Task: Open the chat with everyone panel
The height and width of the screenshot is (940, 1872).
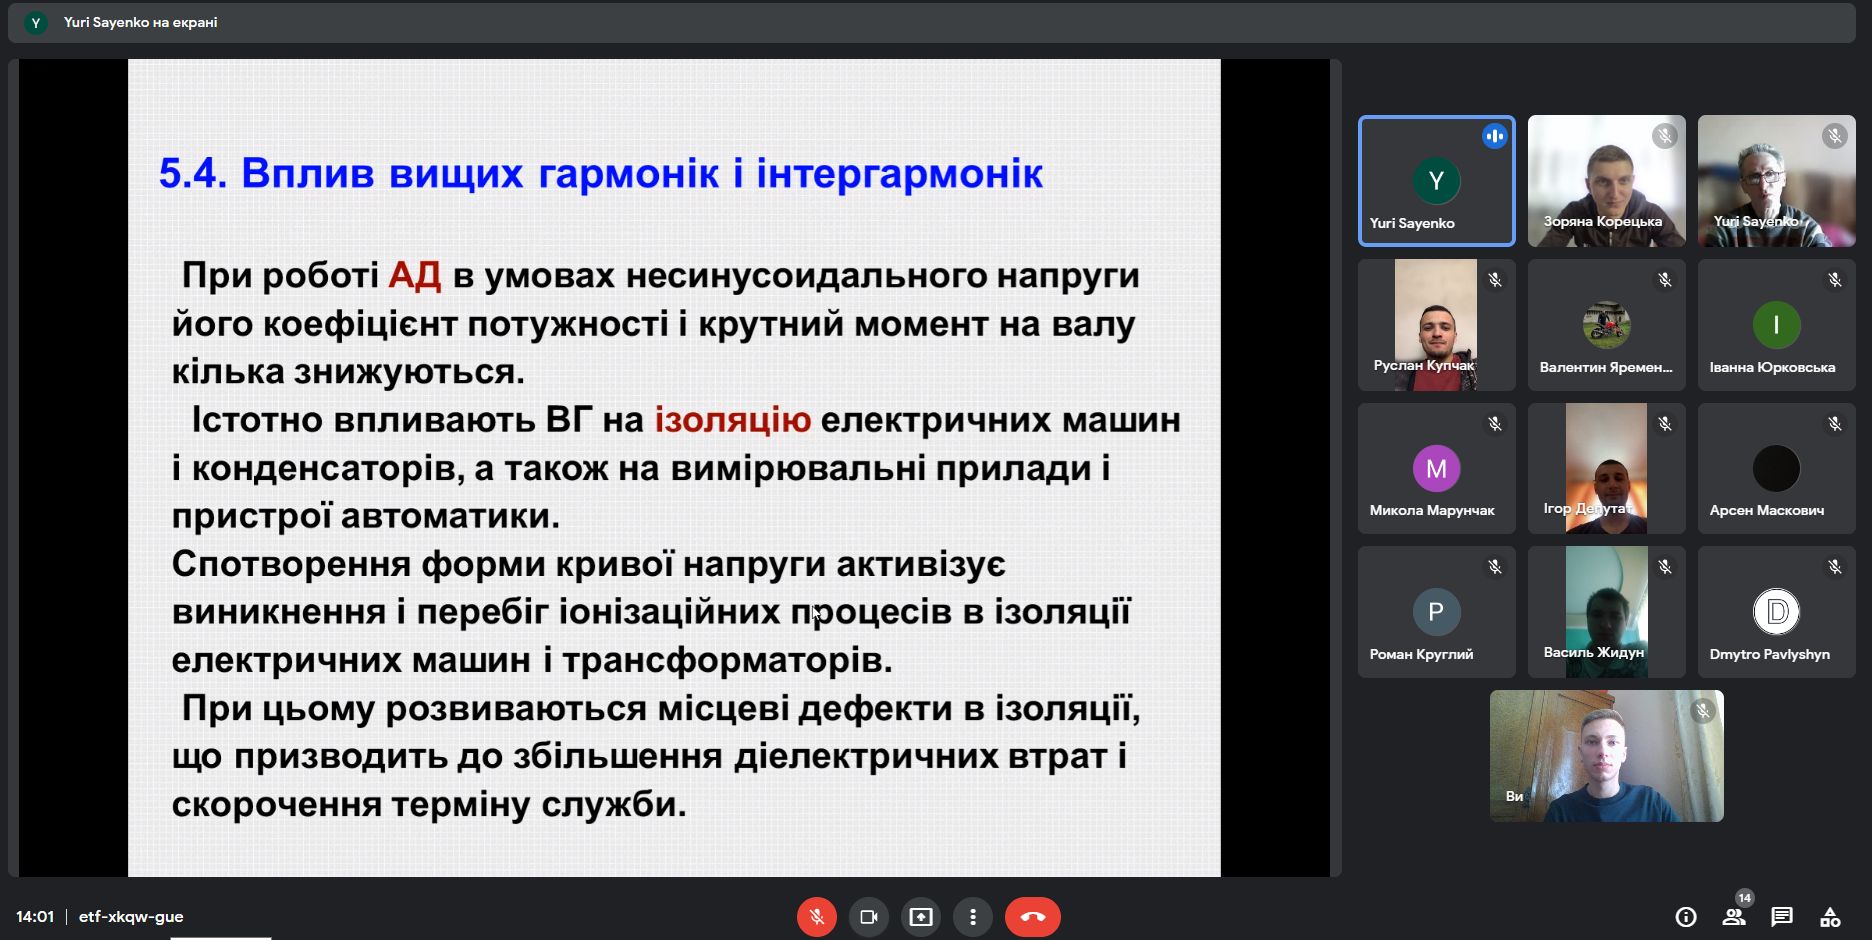Action: pyautogui.click(x=1782, y=917)
